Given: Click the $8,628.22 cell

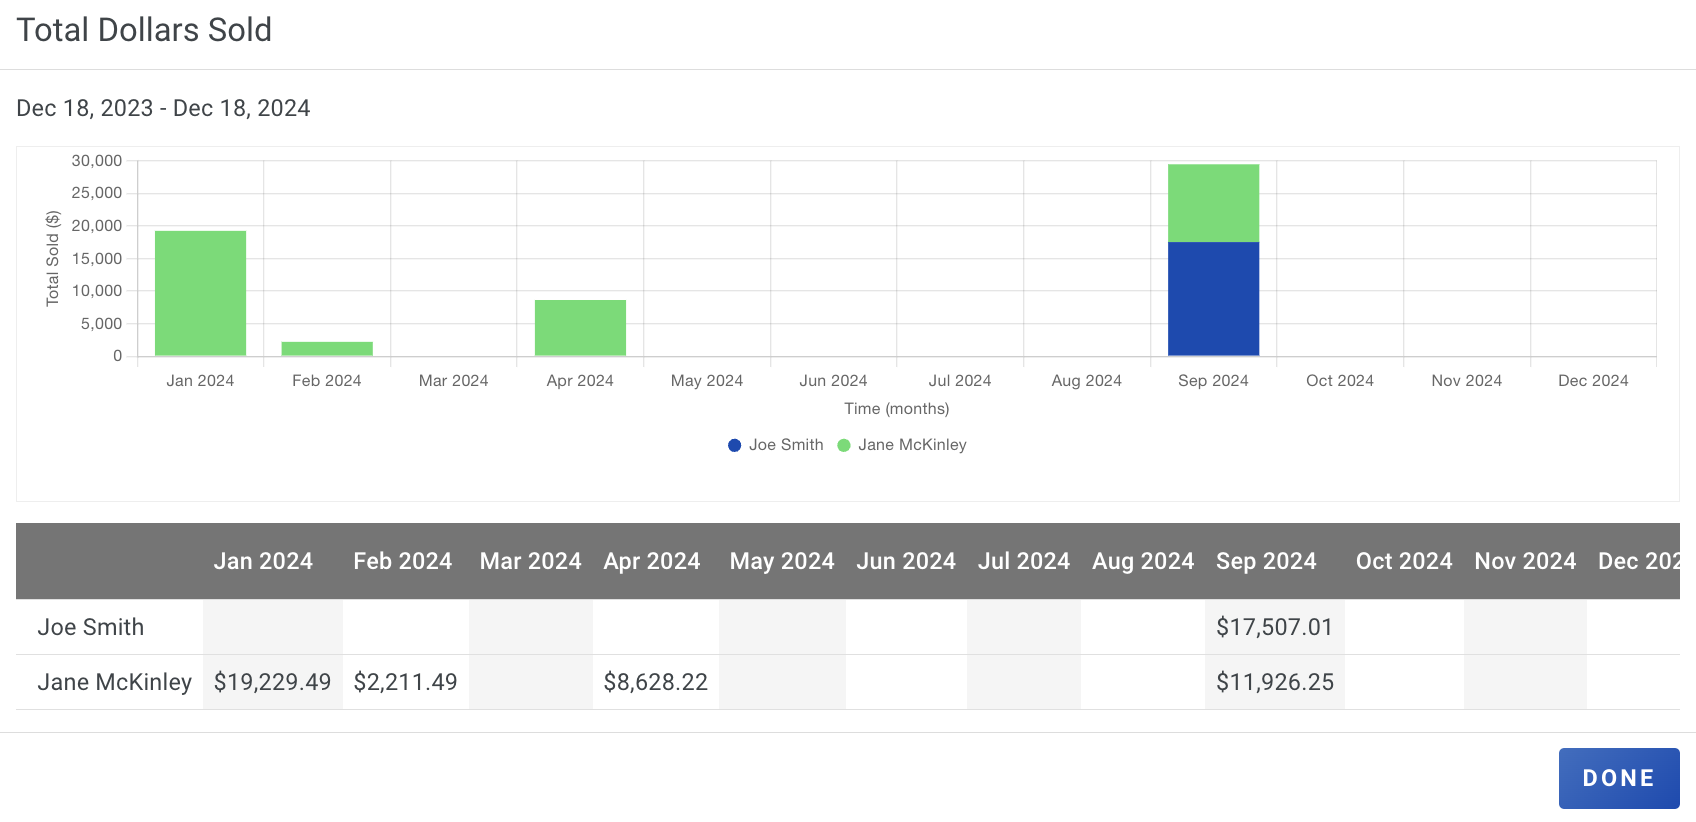Looking at the screenshot, I should 656,682.
